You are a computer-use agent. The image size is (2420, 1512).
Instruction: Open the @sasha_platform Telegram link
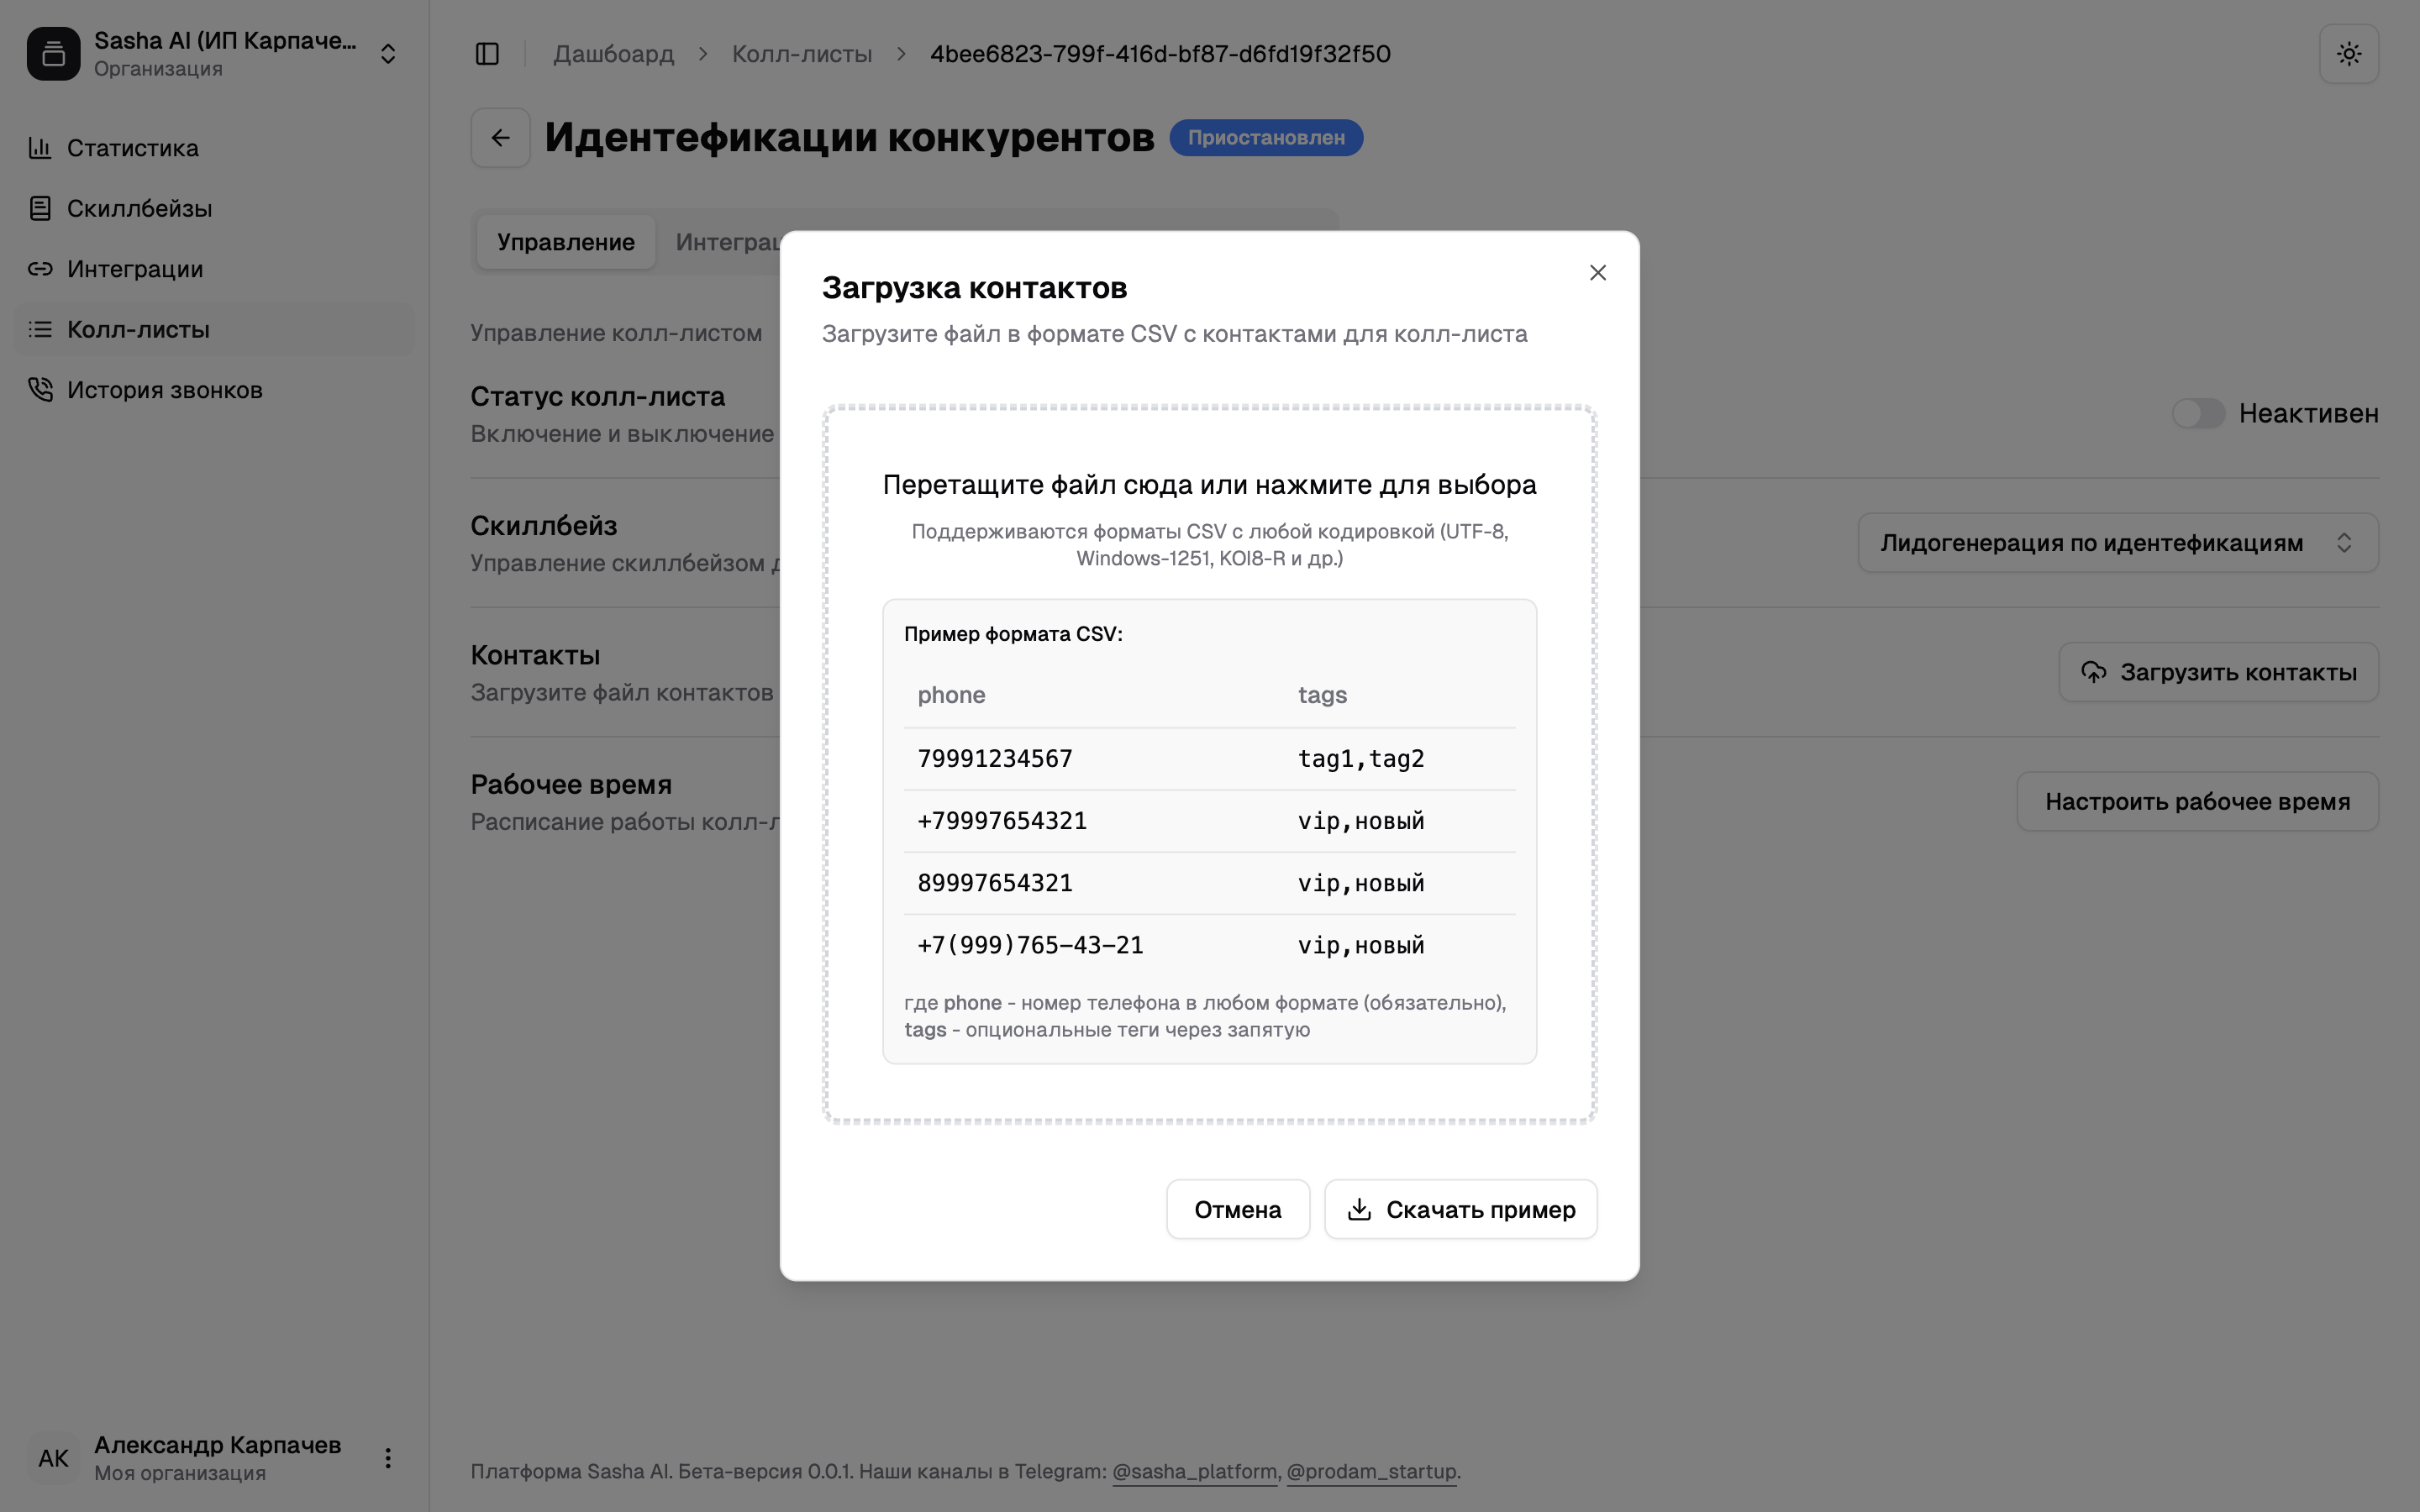point(1194,1471)
